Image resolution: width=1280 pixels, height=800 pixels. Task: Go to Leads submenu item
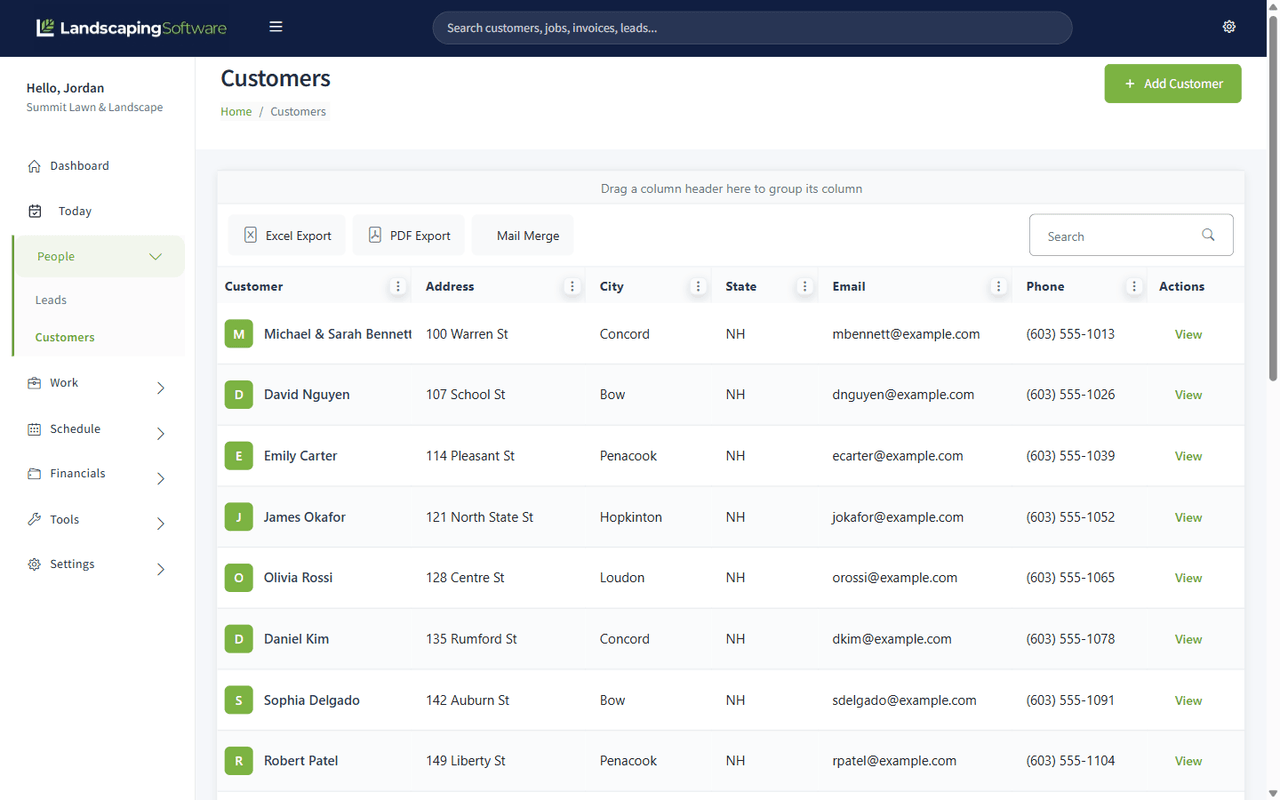[x=51, y=300]
